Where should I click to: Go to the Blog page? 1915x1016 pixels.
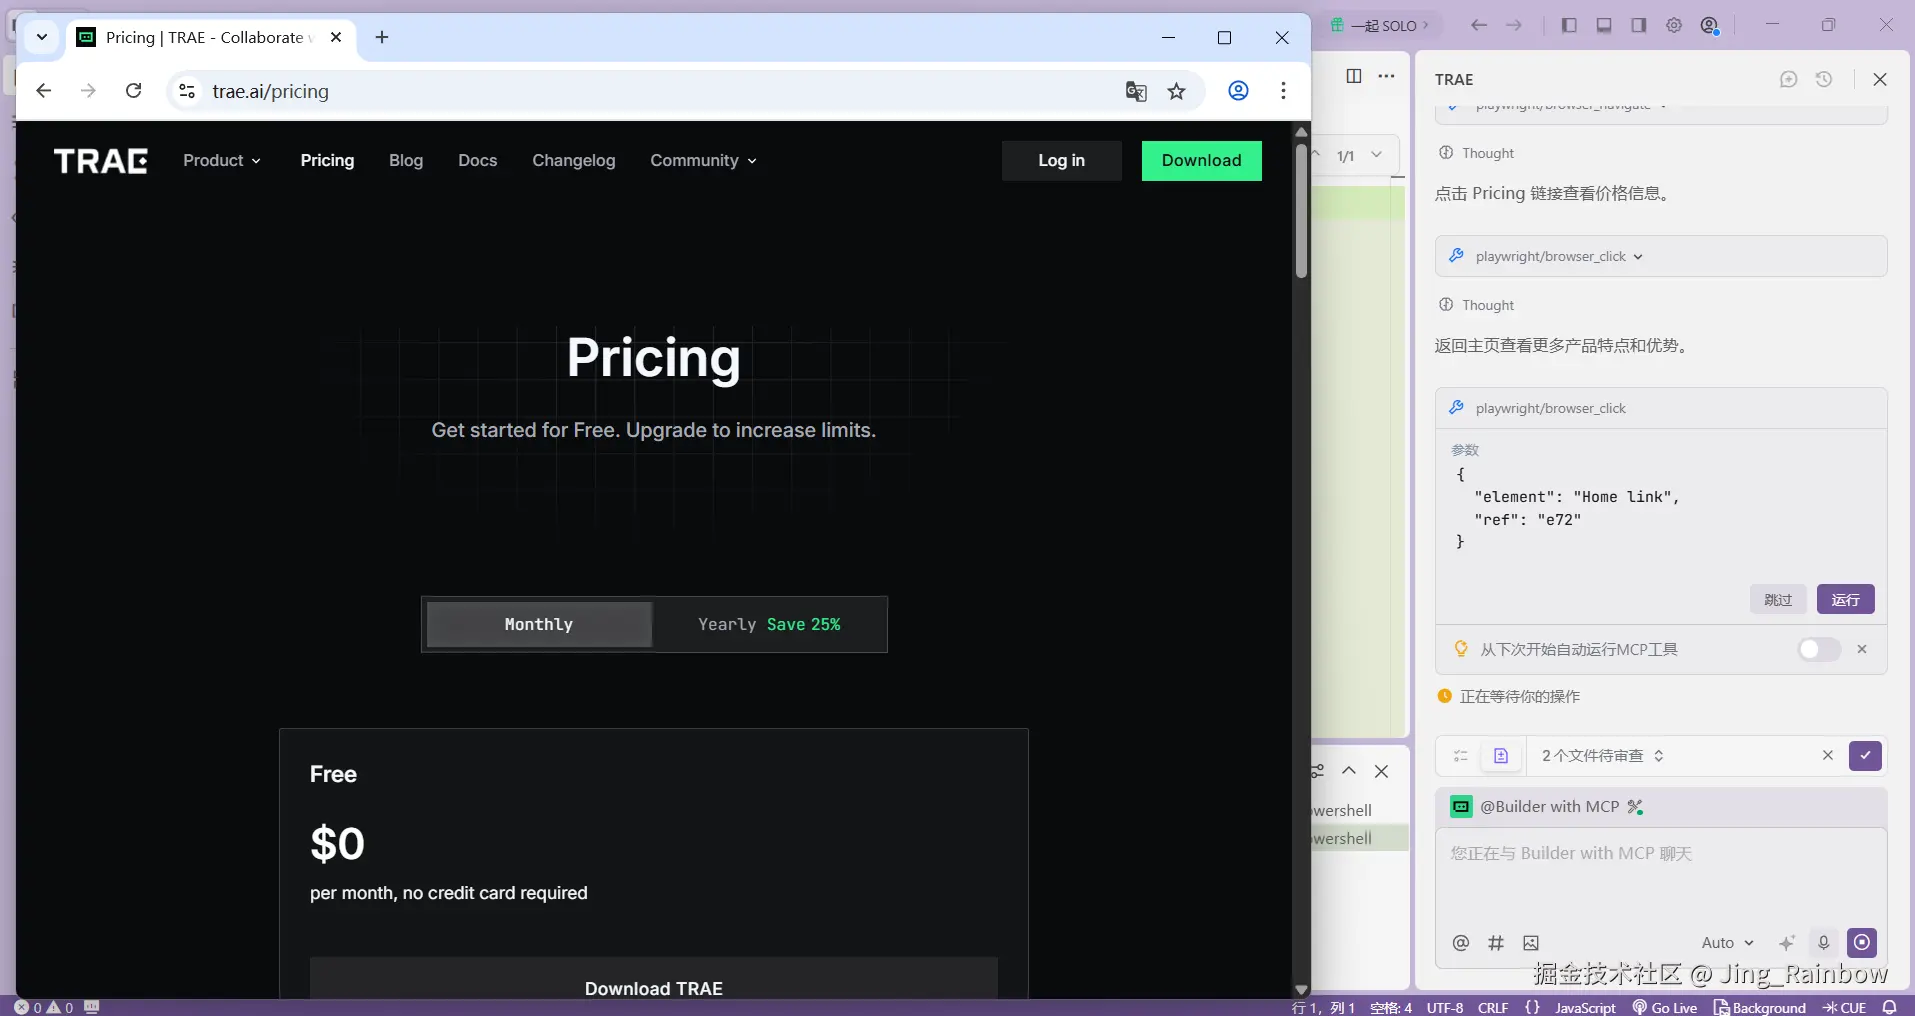406,161
